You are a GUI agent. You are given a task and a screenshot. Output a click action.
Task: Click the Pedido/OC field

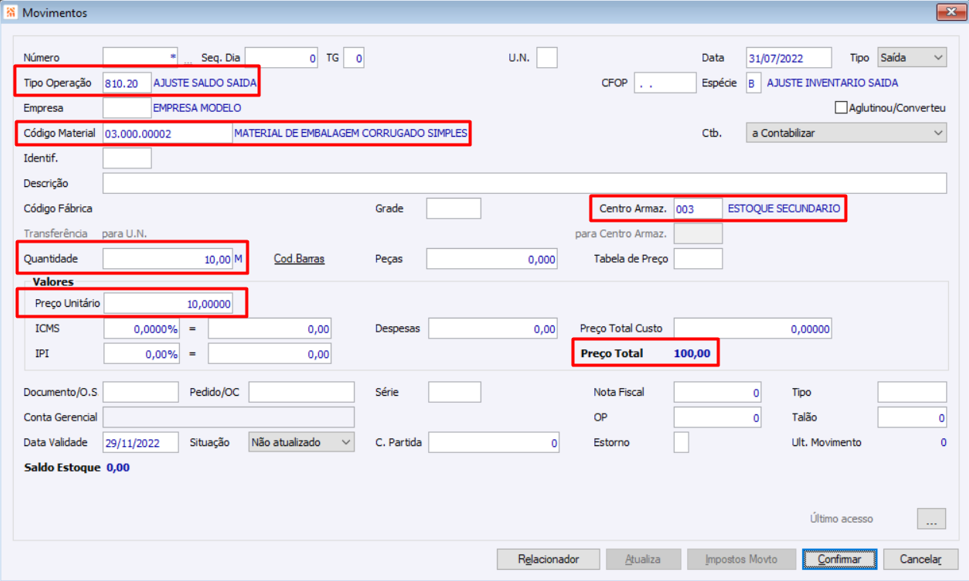point(302,392)
